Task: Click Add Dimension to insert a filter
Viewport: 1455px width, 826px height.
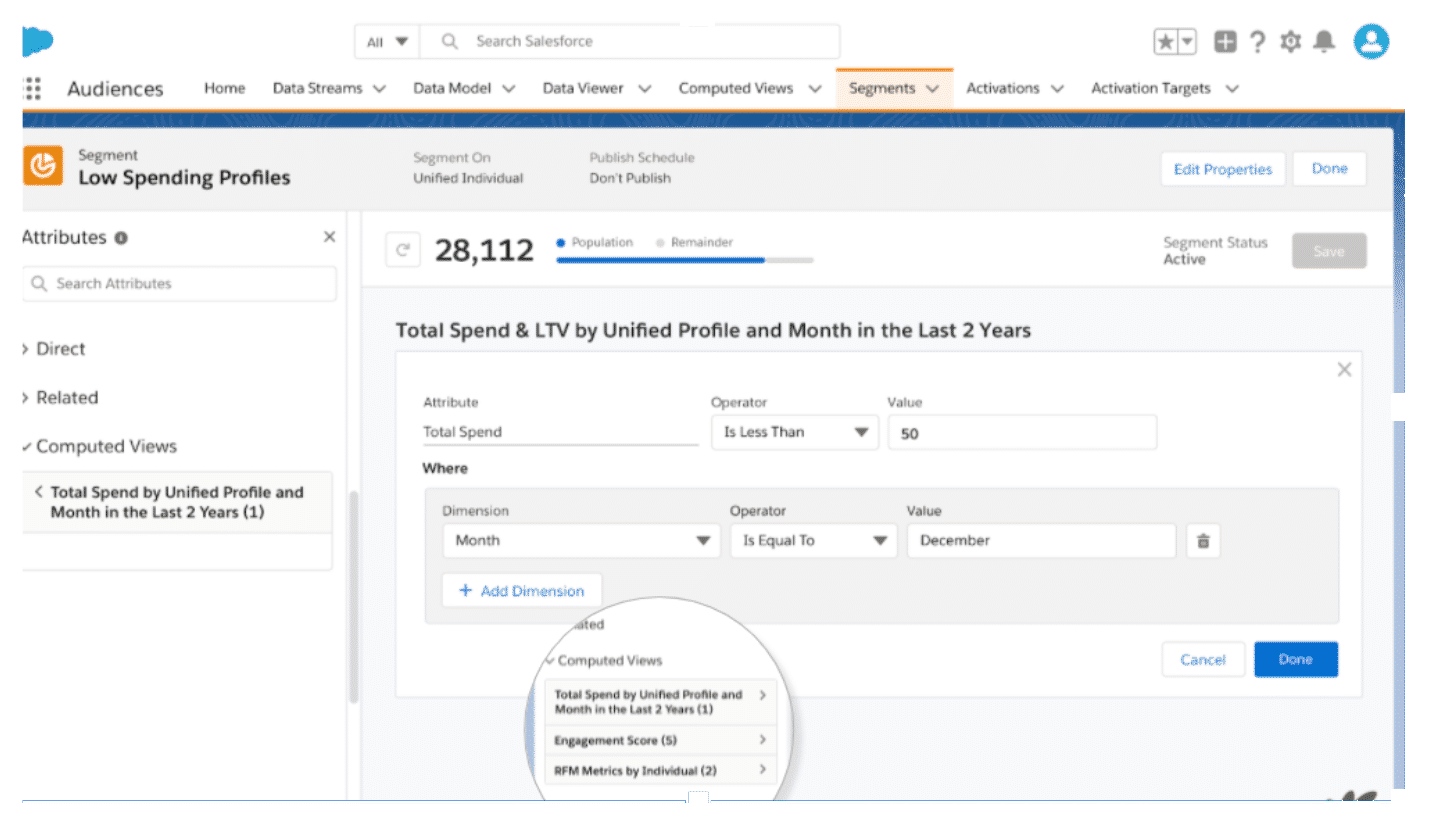Action: [521, 590]
